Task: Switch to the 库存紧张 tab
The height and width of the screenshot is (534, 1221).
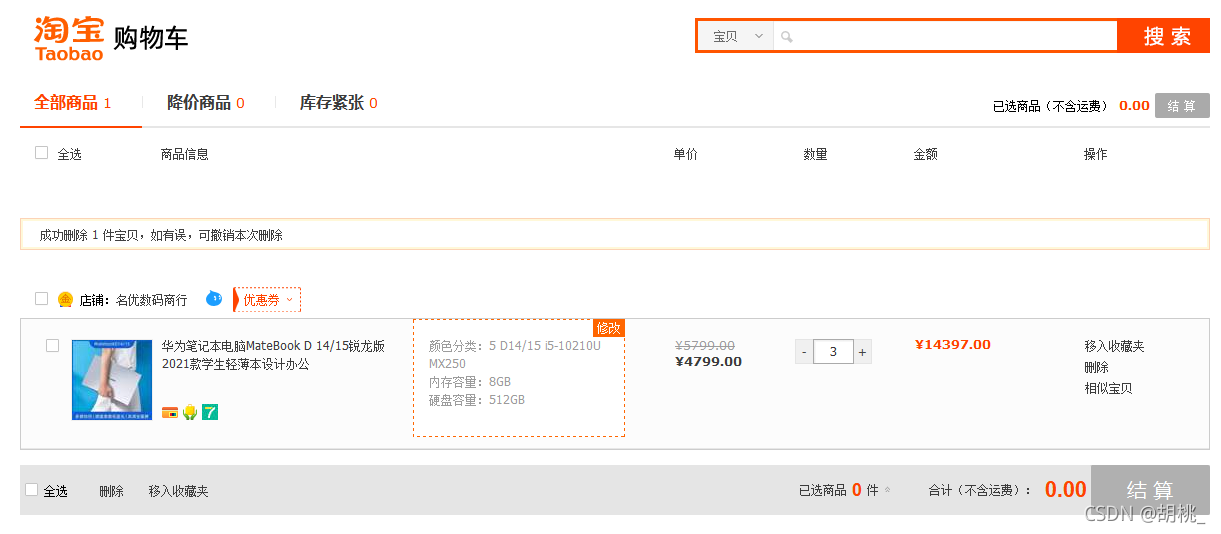Action: click(x=338, y=103)
